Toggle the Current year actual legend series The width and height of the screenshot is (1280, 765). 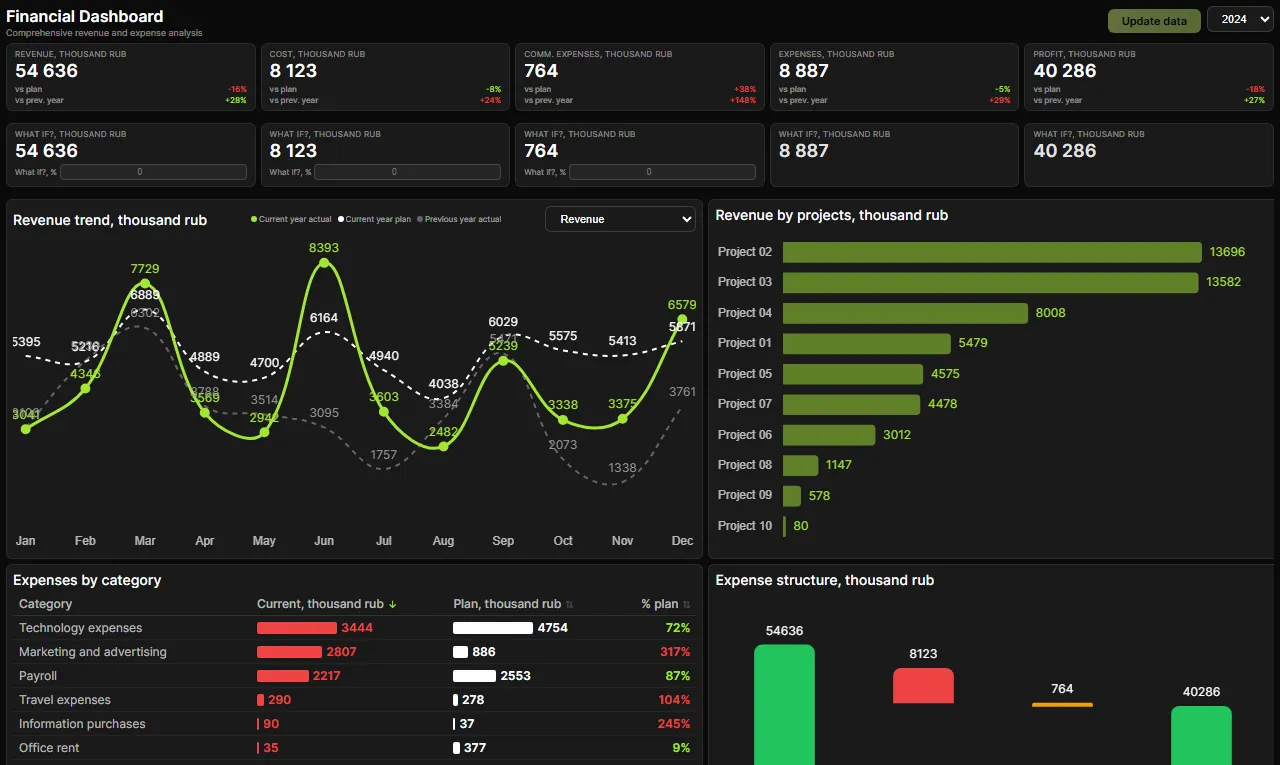[x=291, y=219]
